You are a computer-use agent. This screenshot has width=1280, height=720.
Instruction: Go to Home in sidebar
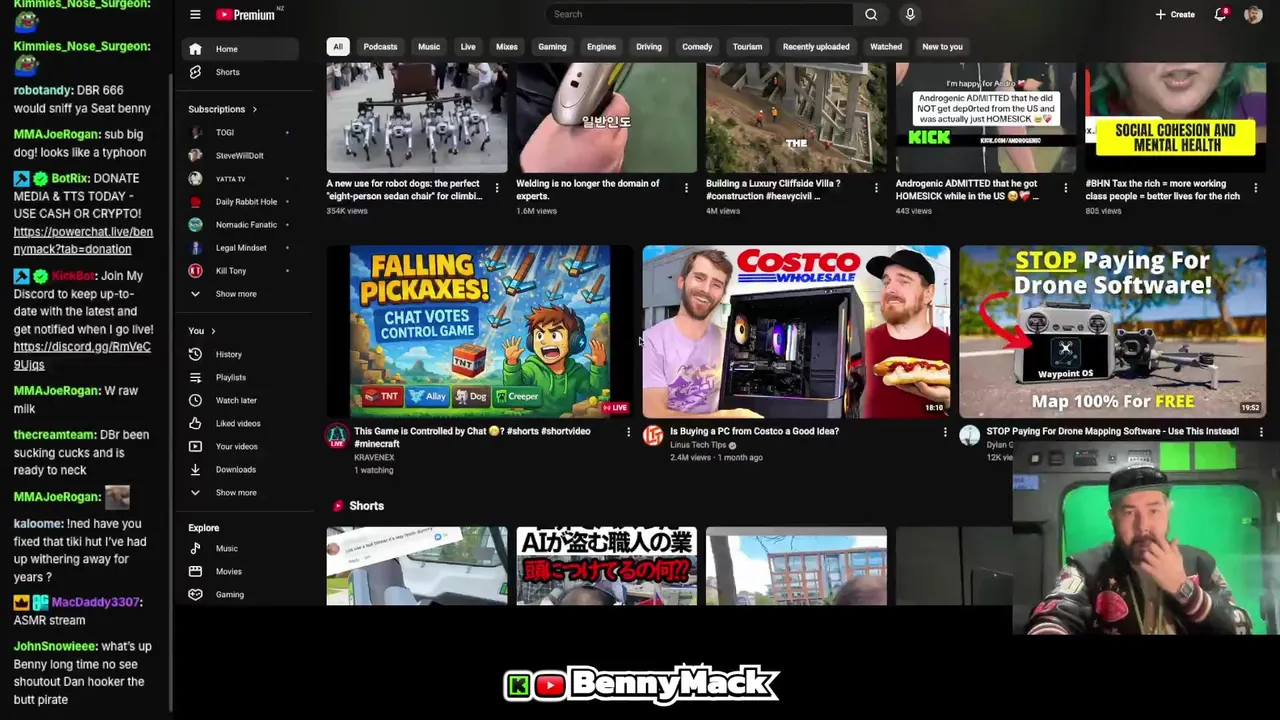pos(240,49)
